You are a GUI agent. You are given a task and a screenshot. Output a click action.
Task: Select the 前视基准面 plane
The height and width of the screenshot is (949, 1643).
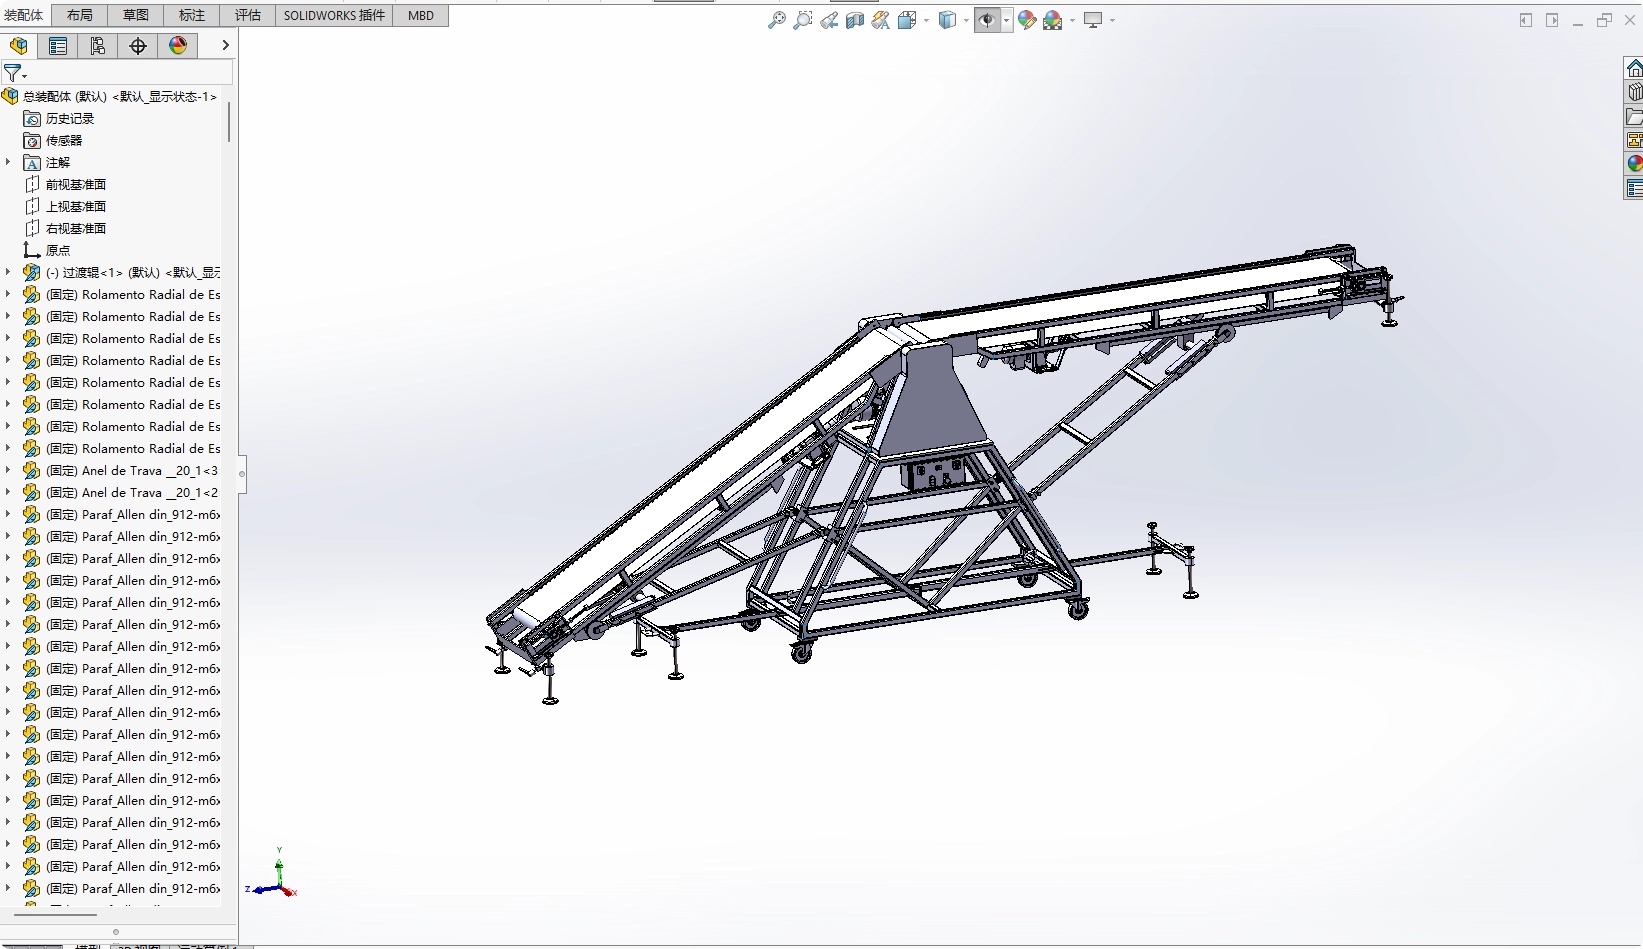click(65, 184)
